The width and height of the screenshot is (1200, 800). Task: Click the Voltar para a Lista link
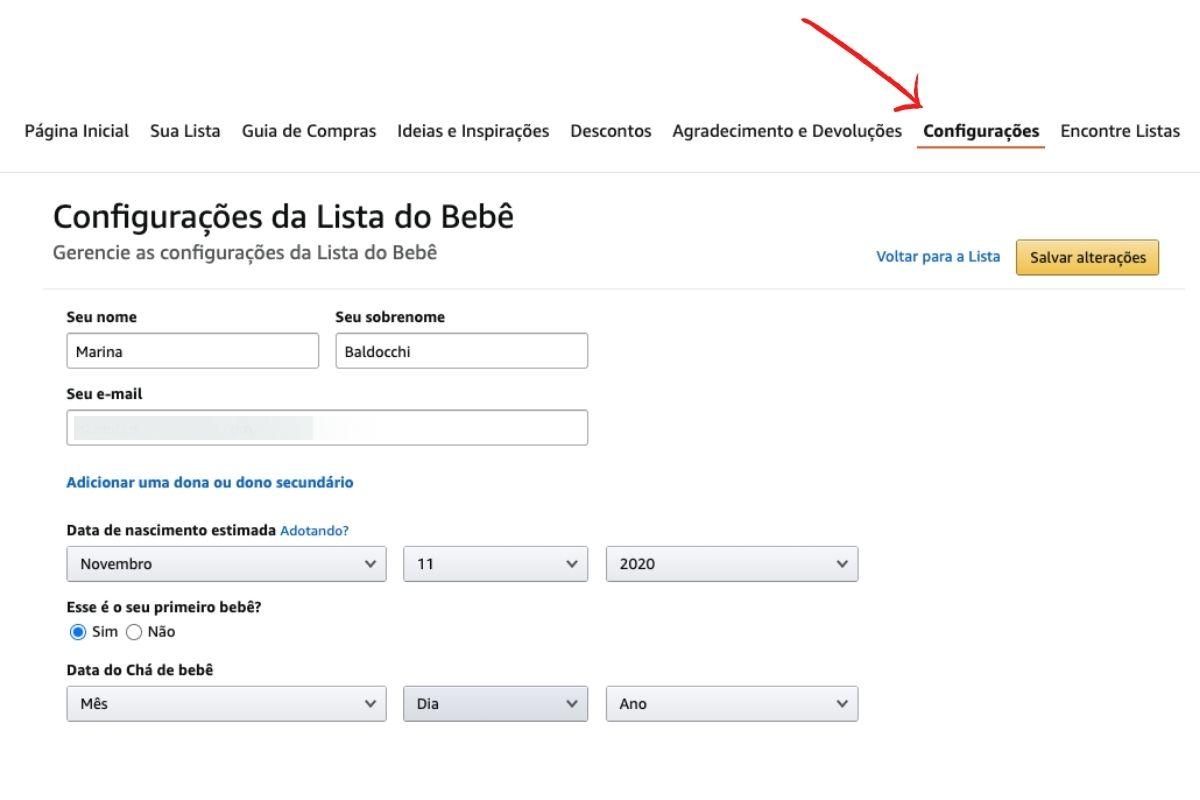pyautogui.click(x=938, y=257)
